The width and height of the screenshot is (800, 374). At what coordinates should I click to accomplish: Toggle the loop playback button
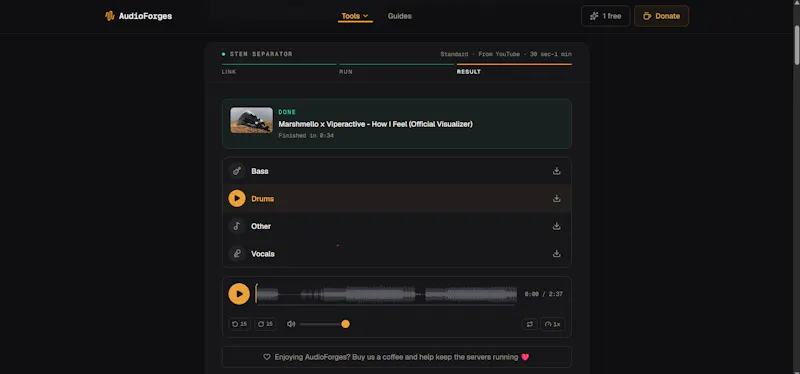pos(530,324)
